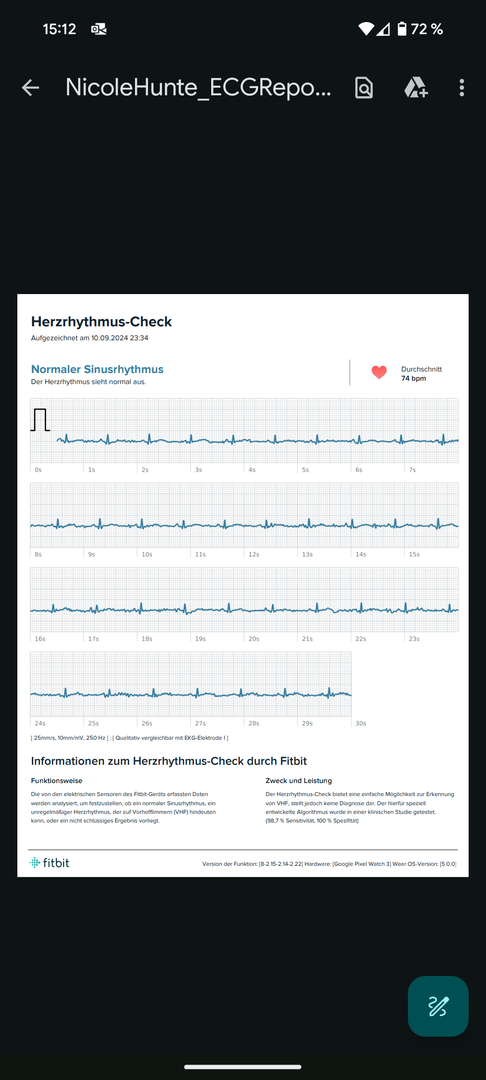Image resolution: width=486 pixels, height=1080 pixels.
Task: Open the find-in-document search icon
Action: tap(363, 87)
